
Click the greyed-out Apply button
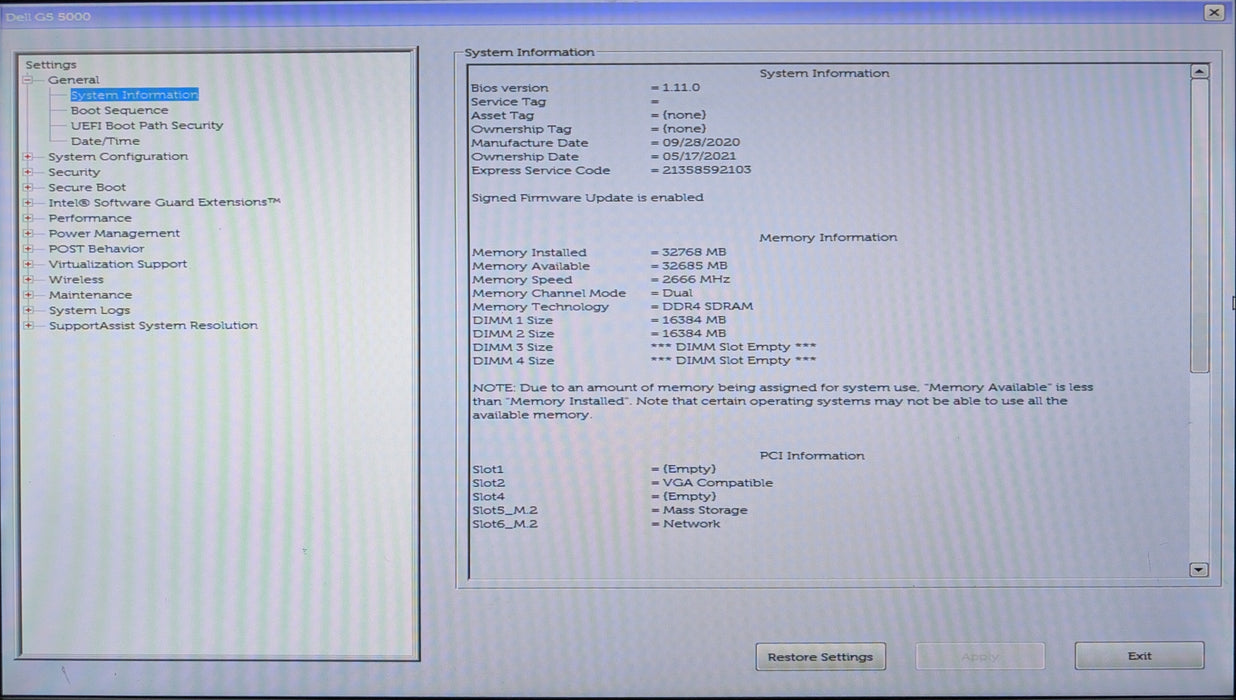(980, 657)
